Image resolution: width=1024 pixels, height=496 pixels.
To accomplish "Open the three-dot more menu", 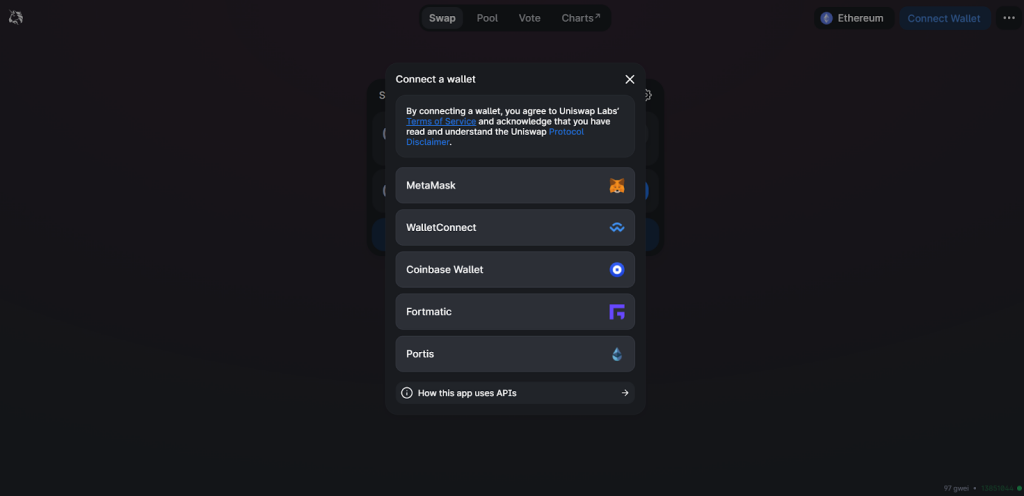I will pyautogui.click(x=1009, y=18).
